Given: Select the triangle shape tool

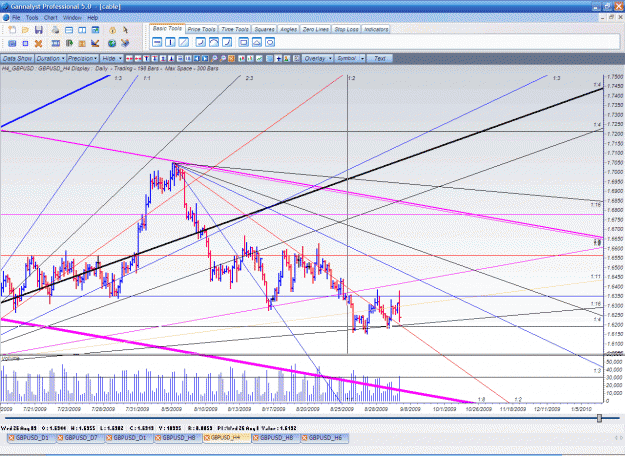Looking at the screenshot, I should coord(257,42).
